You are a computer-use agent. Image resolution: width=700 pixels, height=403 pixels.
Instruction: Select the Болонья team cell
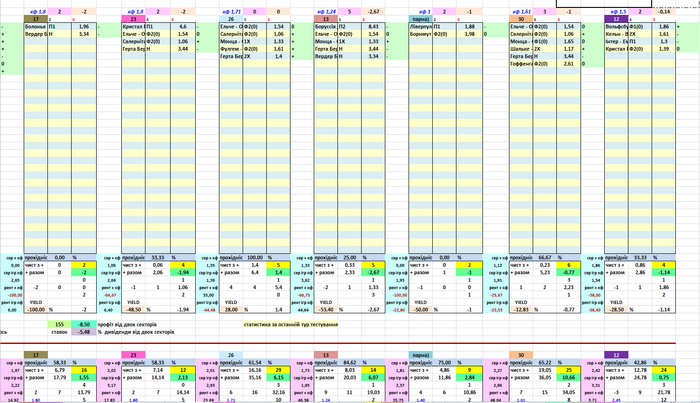[x=36, y=26]
